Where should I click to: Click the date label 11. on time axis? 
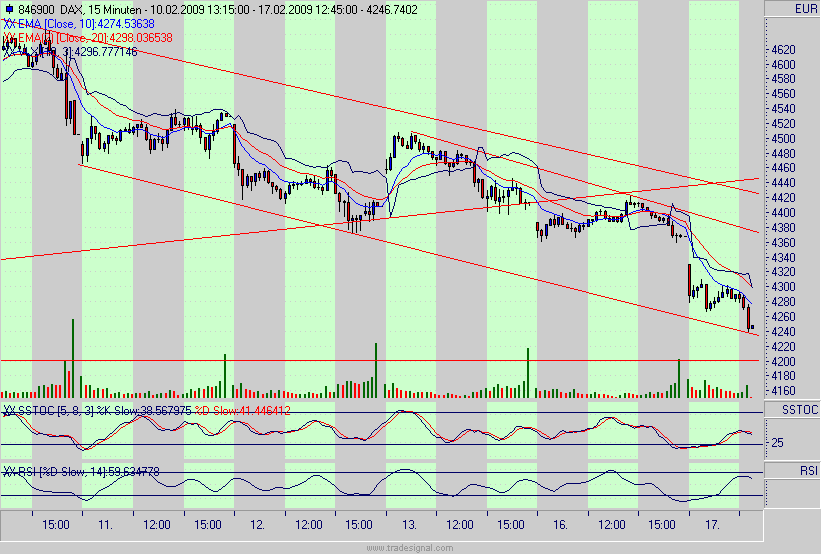click(106, 525)
